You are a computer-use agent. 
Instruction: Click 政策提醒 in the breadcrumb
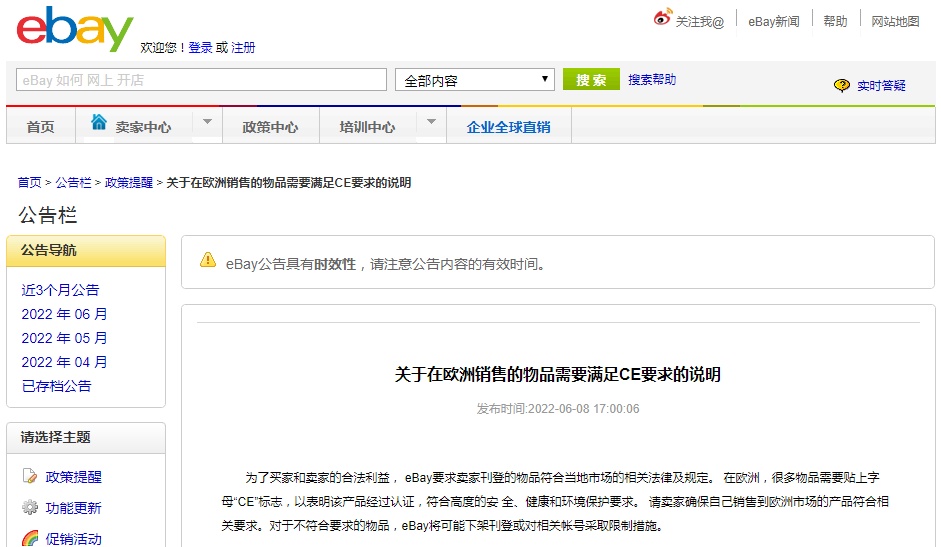point(128,183)
